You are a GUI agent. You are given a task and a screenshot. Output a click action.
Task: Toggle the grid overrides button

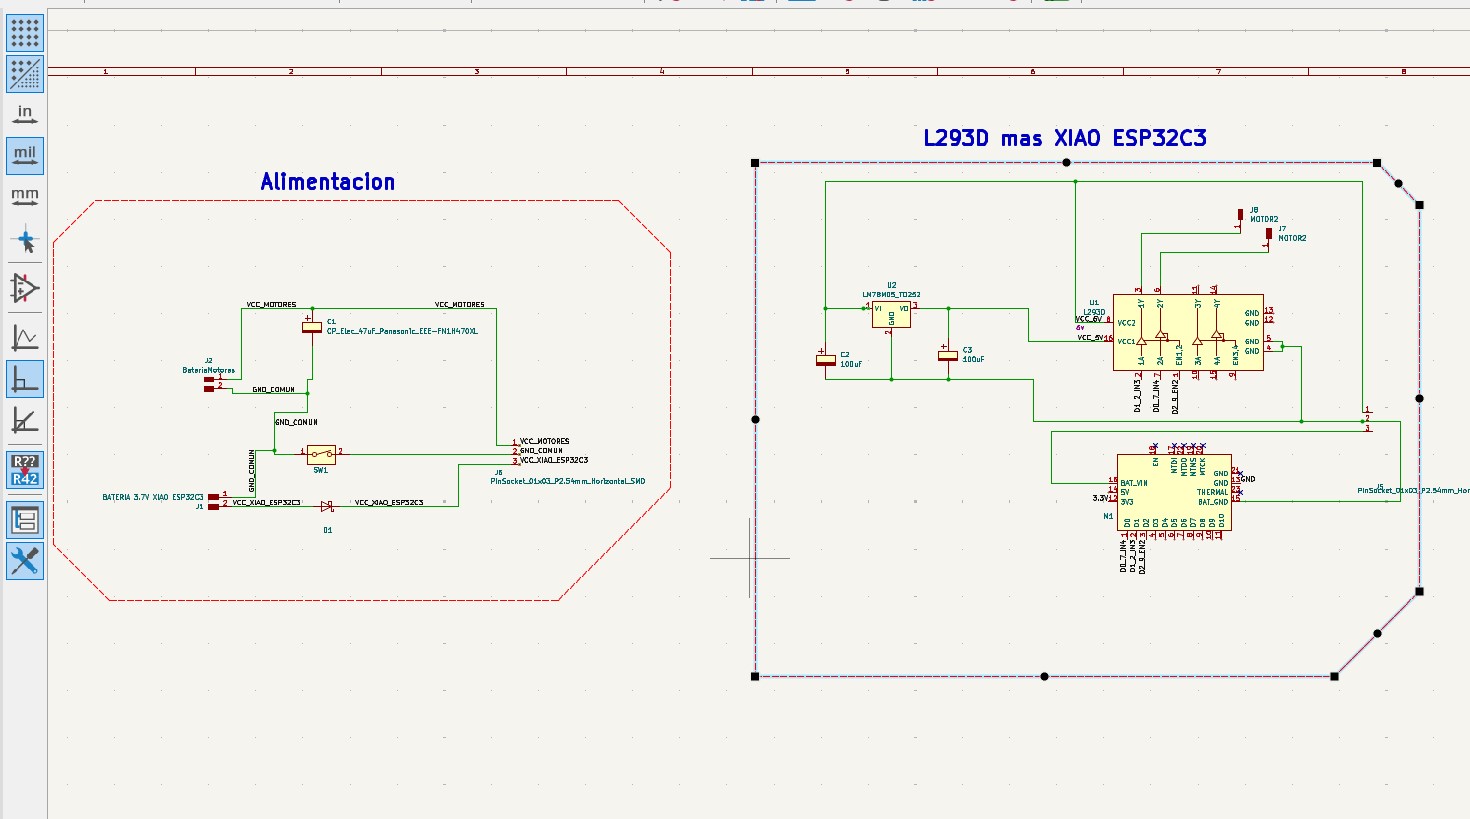[x=25, y=74]
